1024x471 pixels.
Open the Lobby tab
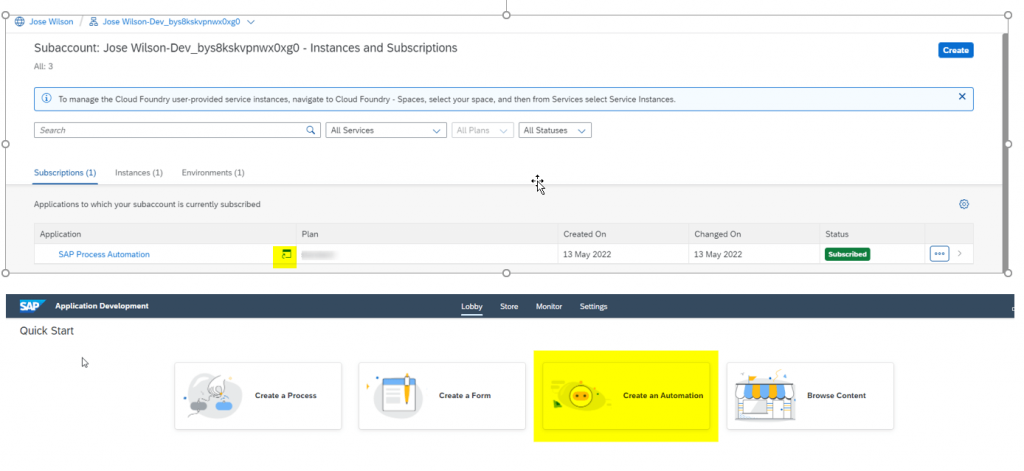click(472, 306)
